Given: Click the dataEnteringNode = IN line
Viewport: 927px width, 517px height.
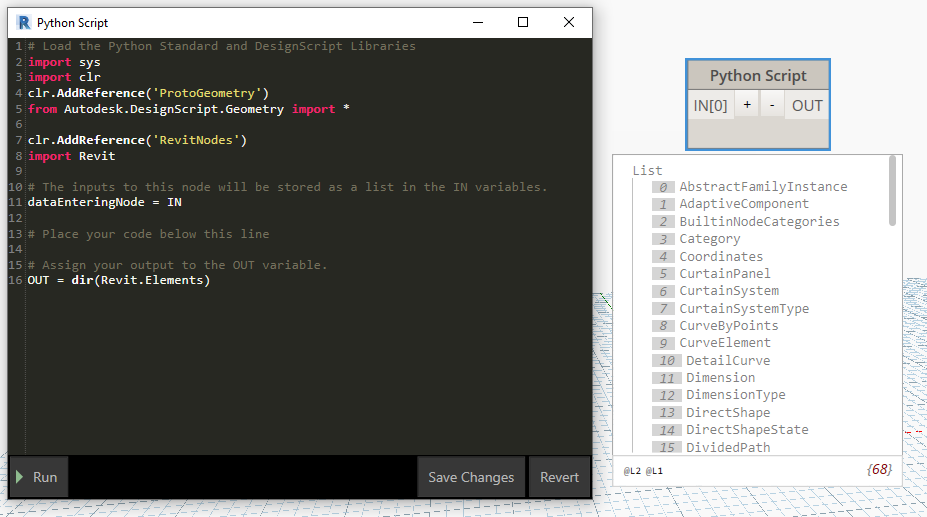Looking at the screenshot, I should click(105, 202).
